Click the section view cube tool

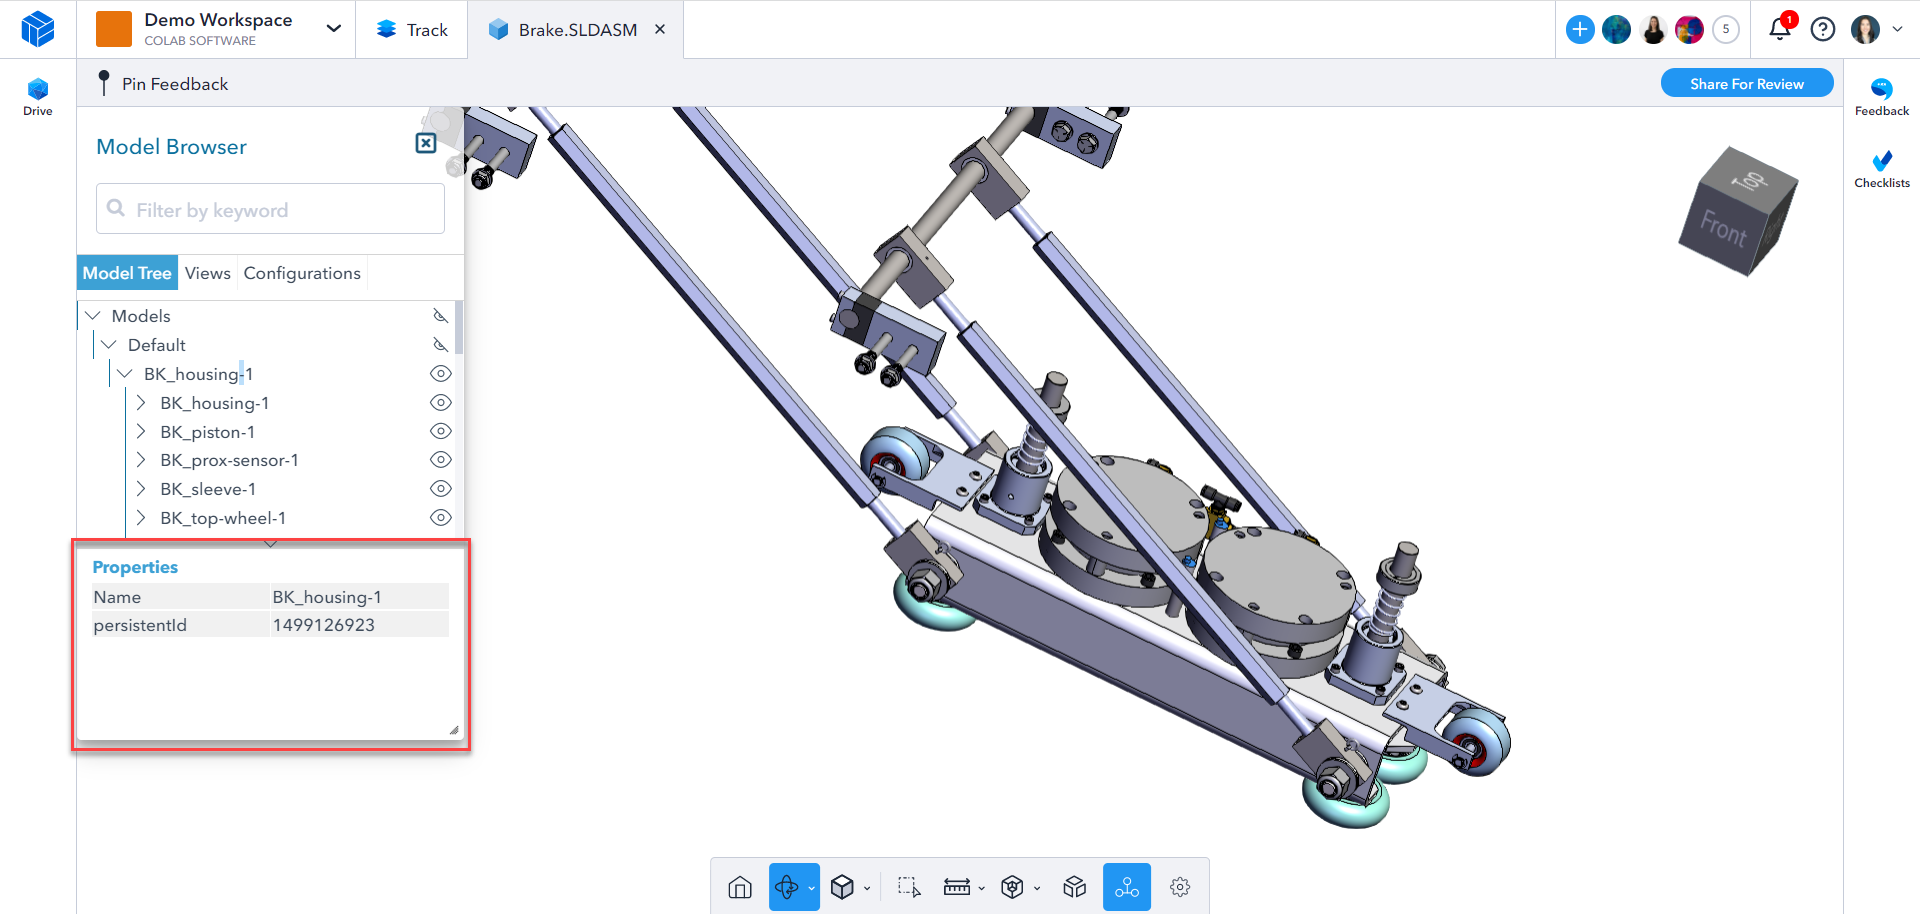(x=1012, y=887)
